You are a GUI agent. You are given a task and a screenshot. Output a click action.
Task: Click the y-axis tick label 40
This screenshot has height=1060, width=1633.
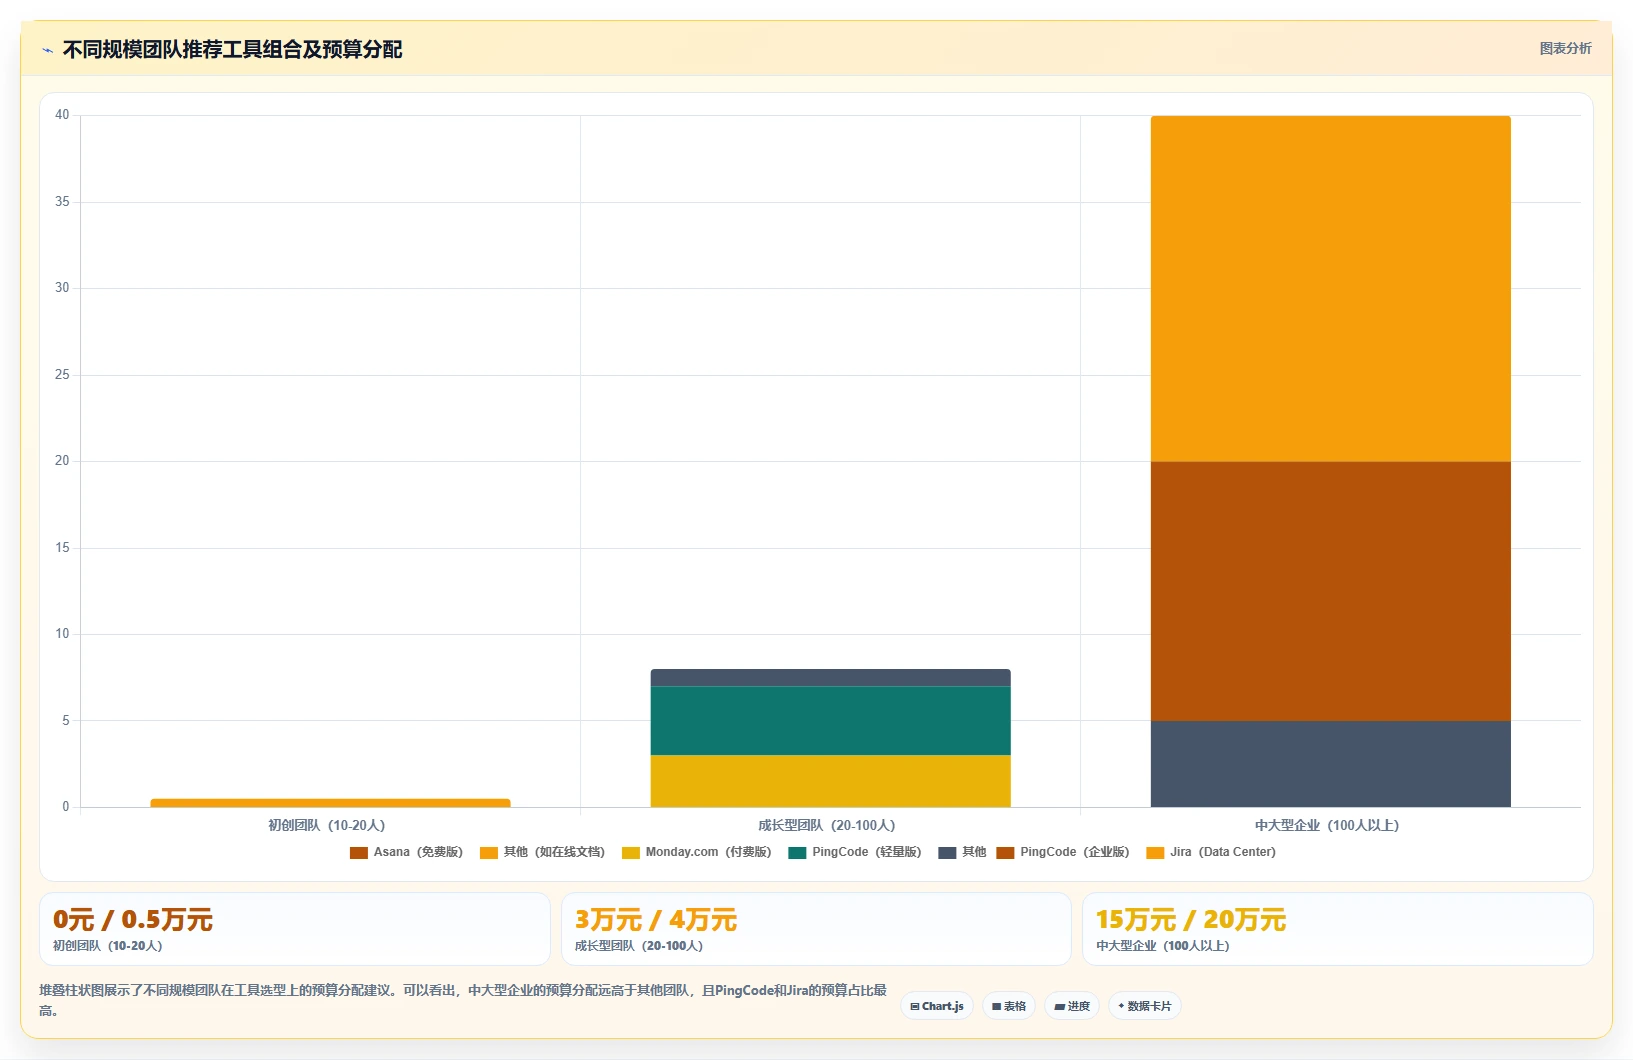62,115
